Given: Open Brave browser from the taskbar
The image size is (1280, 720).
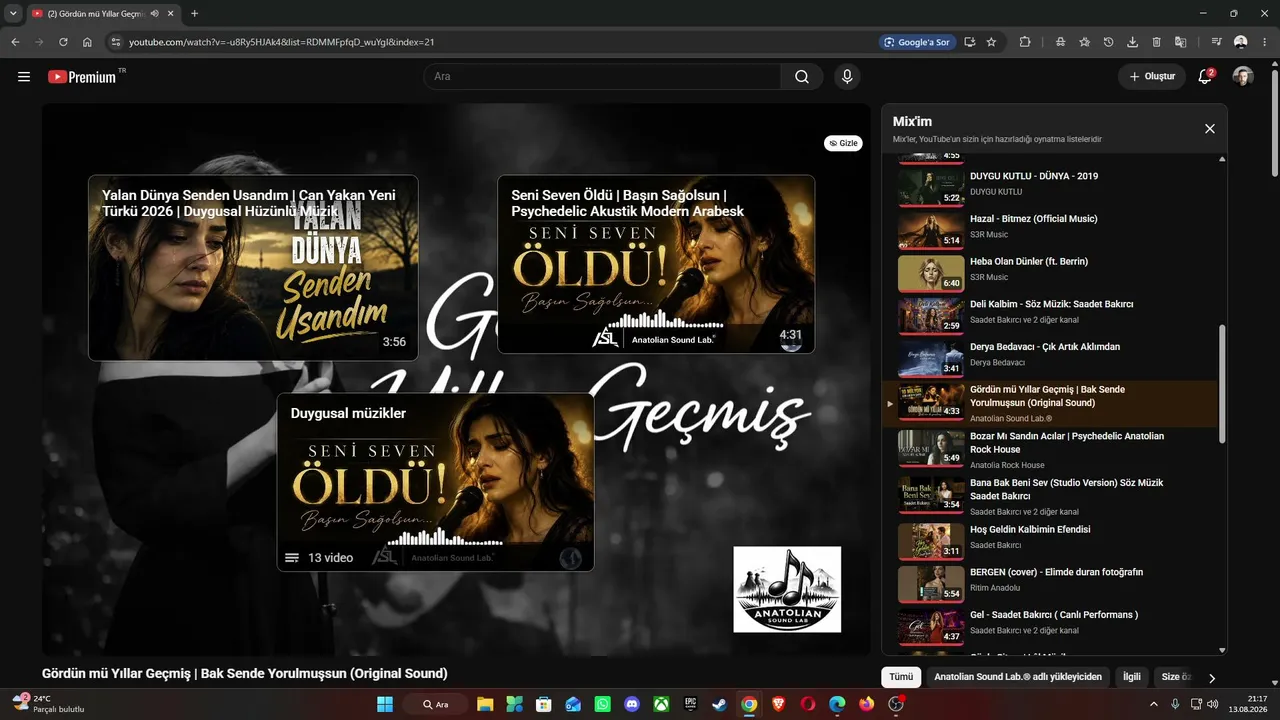Looking at the screenshot, I should coord(778,704).
